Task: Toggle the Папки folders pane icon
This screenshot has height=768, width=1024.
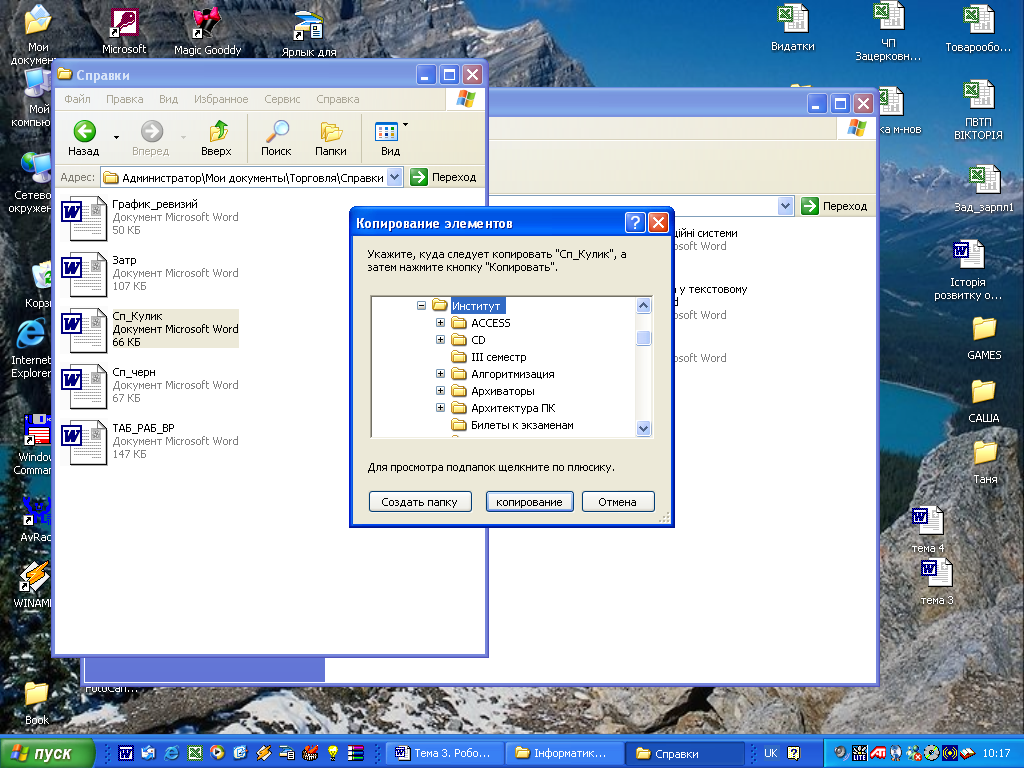Action: 331,131
